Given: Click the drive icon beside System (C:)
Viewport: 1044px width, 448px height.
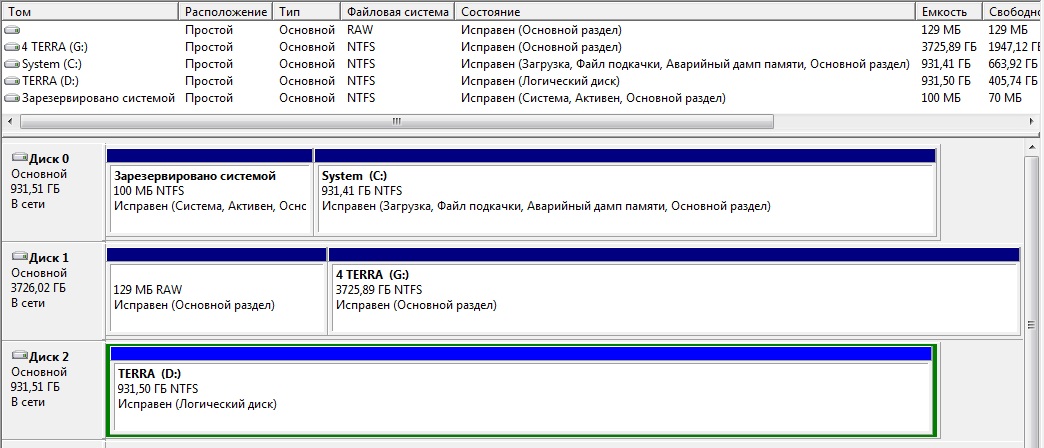Looking at the screenshot, I should [12, 65].
